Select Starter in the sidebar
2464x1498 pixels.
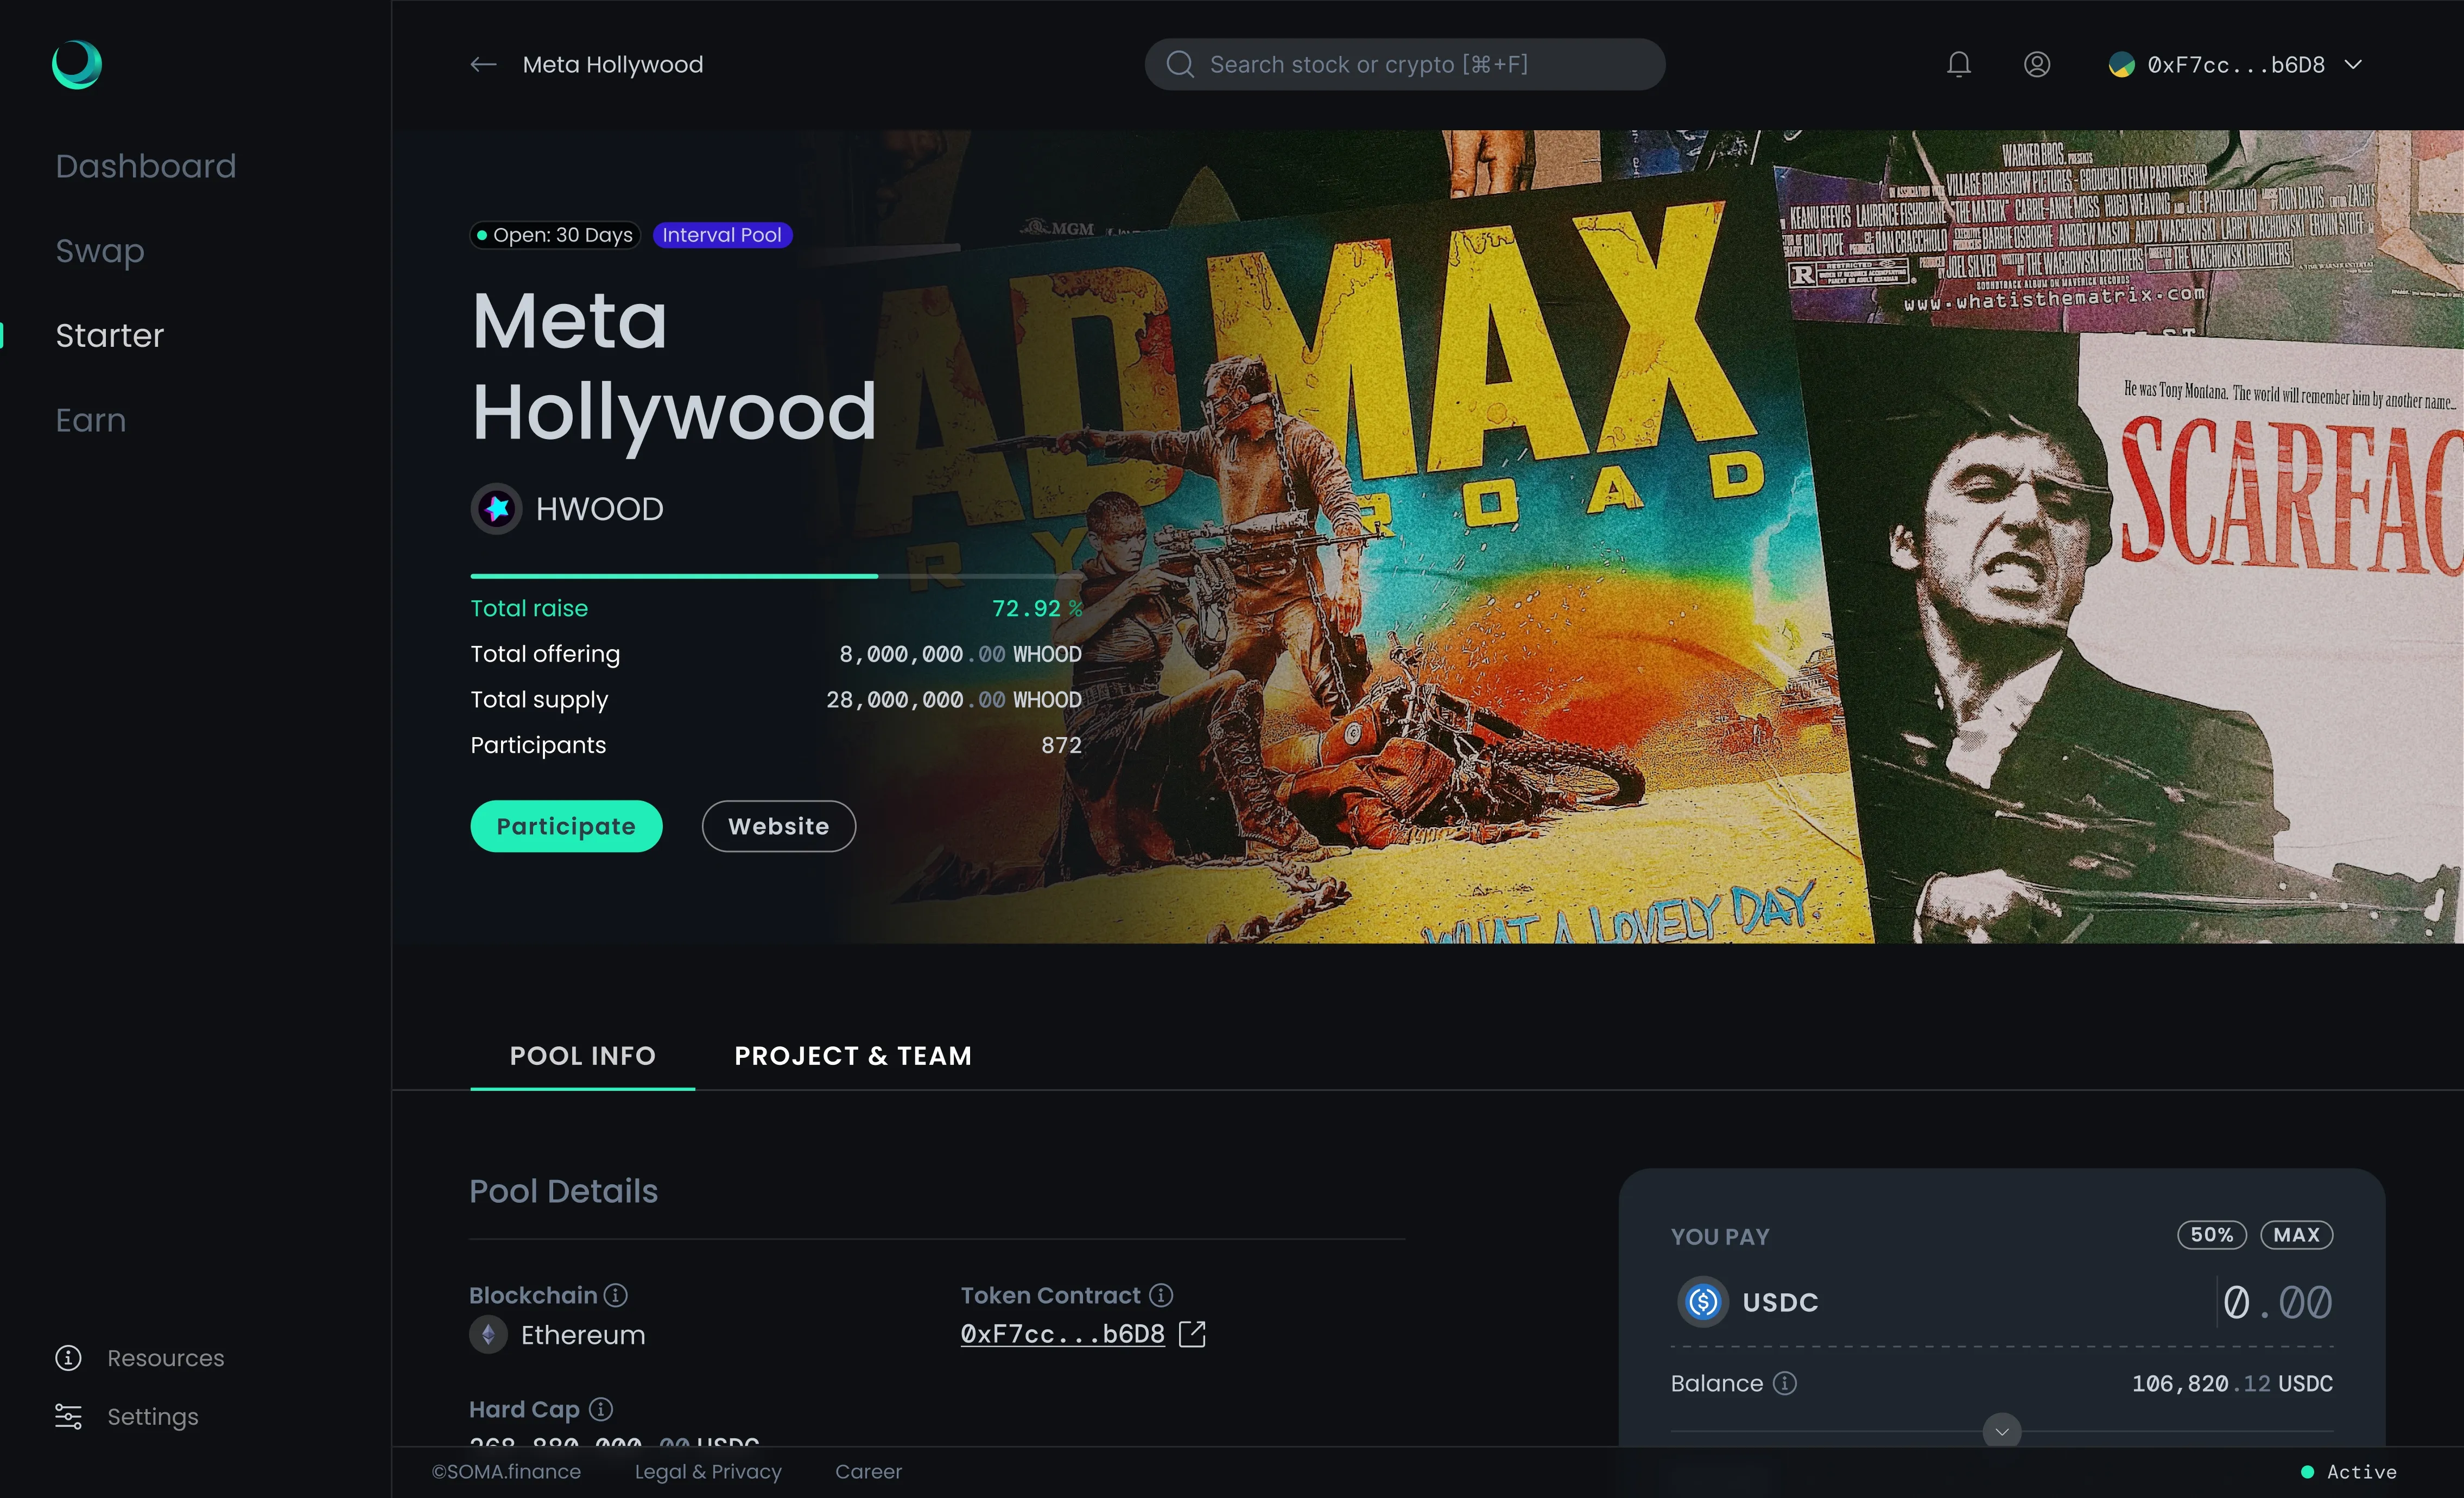(110, 335)
